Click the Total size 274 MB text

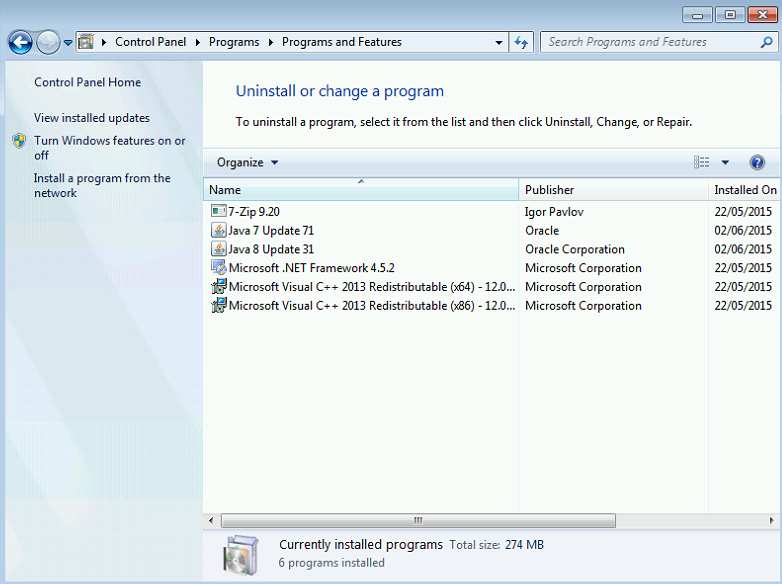click(x=496, y=545)
